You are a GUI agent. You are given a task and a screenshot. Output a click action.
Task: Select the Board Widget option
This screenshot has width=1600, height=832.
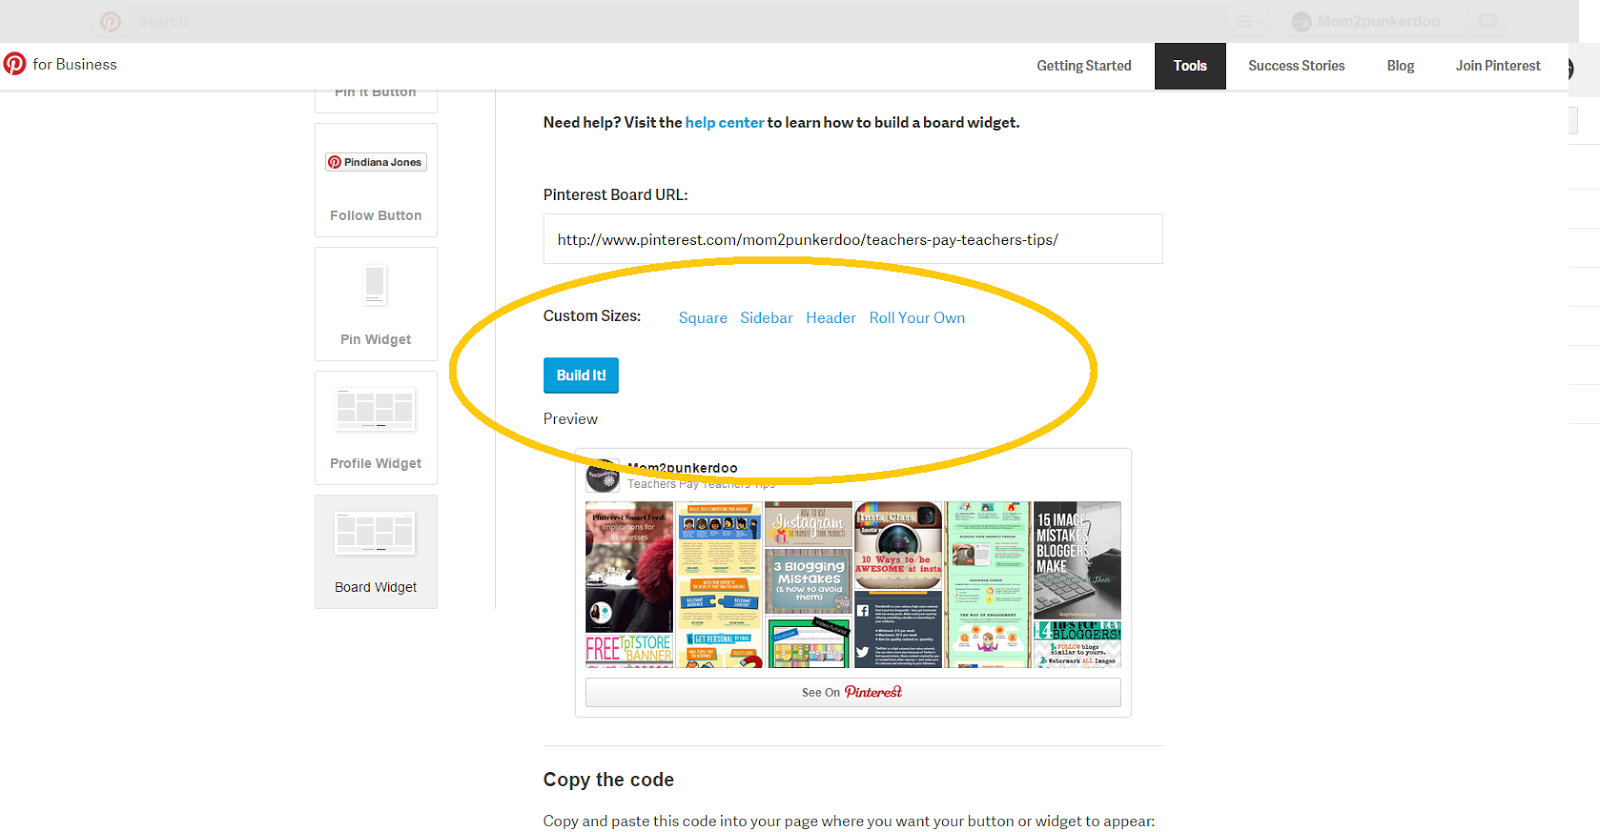pyautogui.click(x=376, y=552)
